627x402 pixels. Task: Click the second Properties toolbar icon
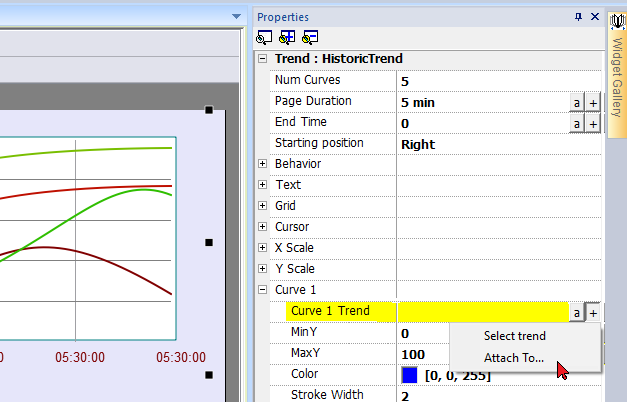tap(287, 38)
